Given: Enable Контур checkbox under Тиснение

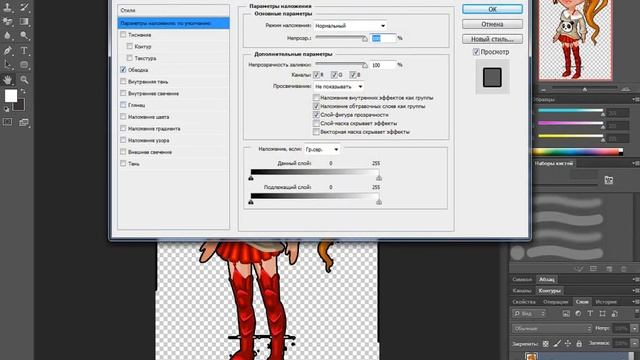Looking at the screenshot, I should 129,46.
